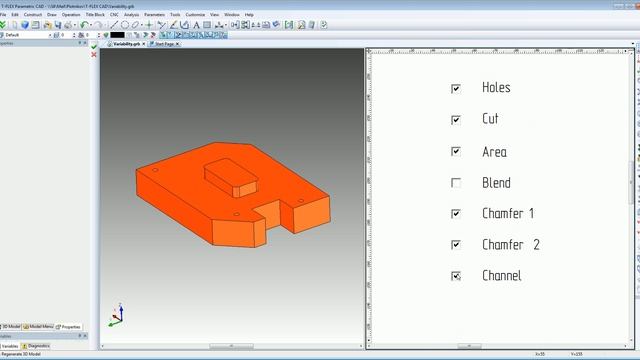Switch to the Properties panel tab

click(x=68, y=327)
